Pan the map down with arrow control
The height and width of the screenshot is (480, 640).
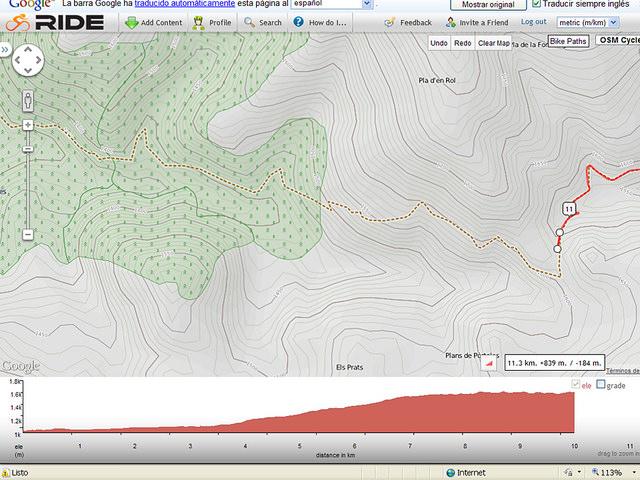(28, 71)
